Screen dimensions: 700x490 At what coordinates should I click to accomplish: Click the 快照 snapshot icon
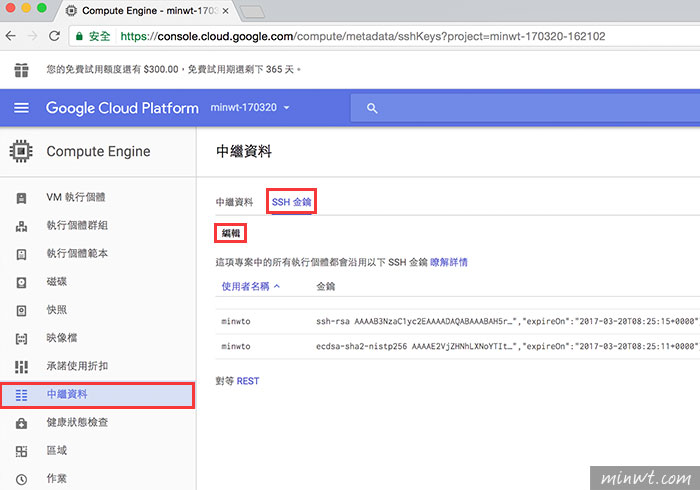pyautogui.click(x=21, y=310)
